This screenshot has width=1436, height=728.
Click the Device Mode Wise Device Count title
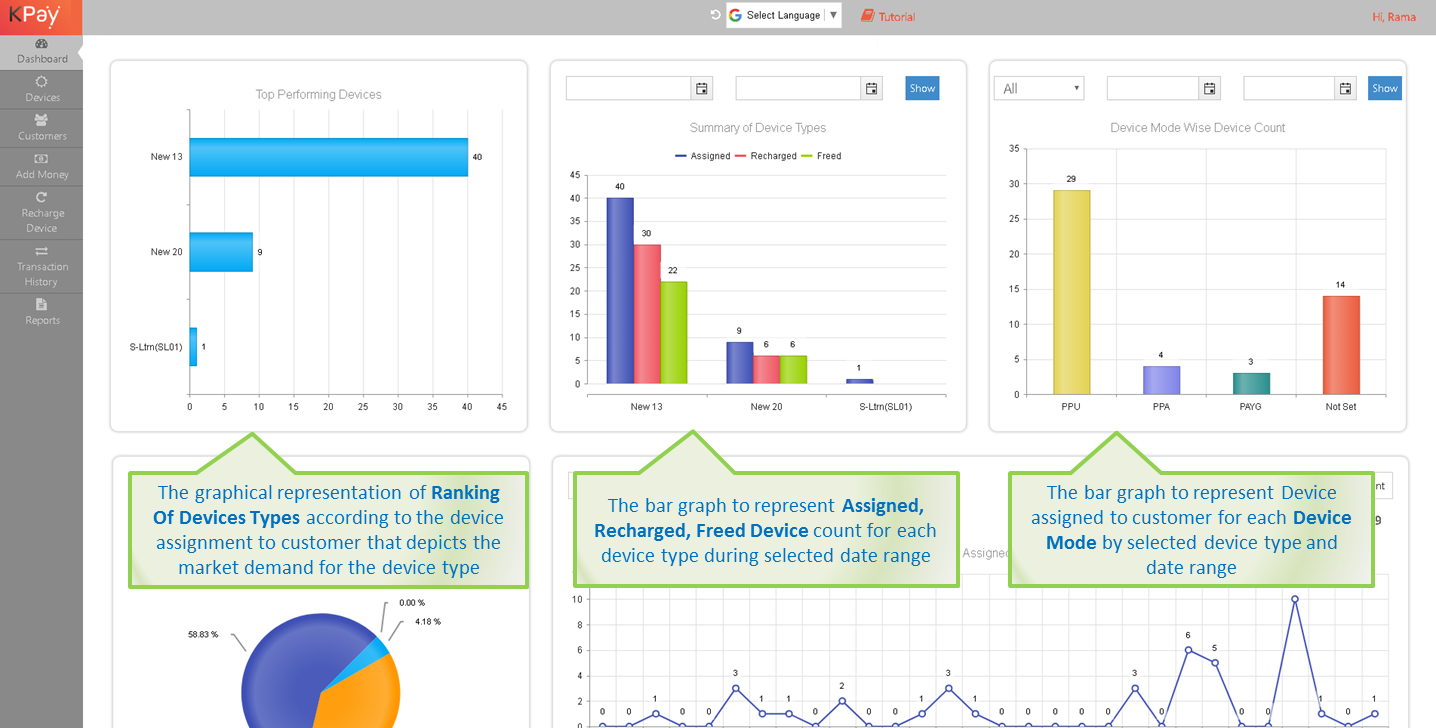[x=1198, y=128]
